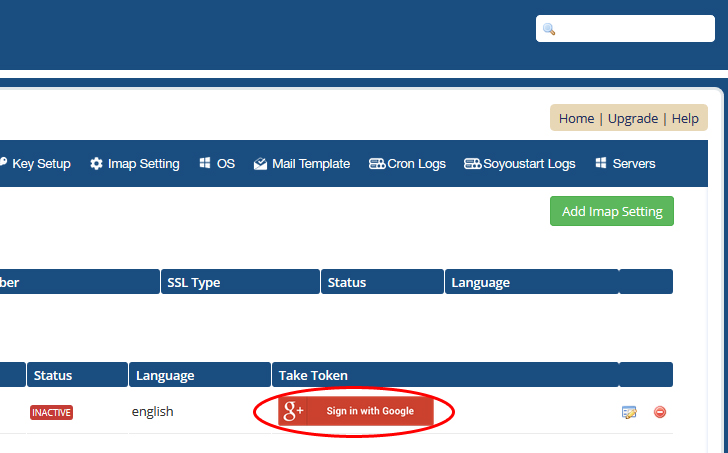Follow the Upgrade link
This screenshot has height=453, width=728.
633,118
